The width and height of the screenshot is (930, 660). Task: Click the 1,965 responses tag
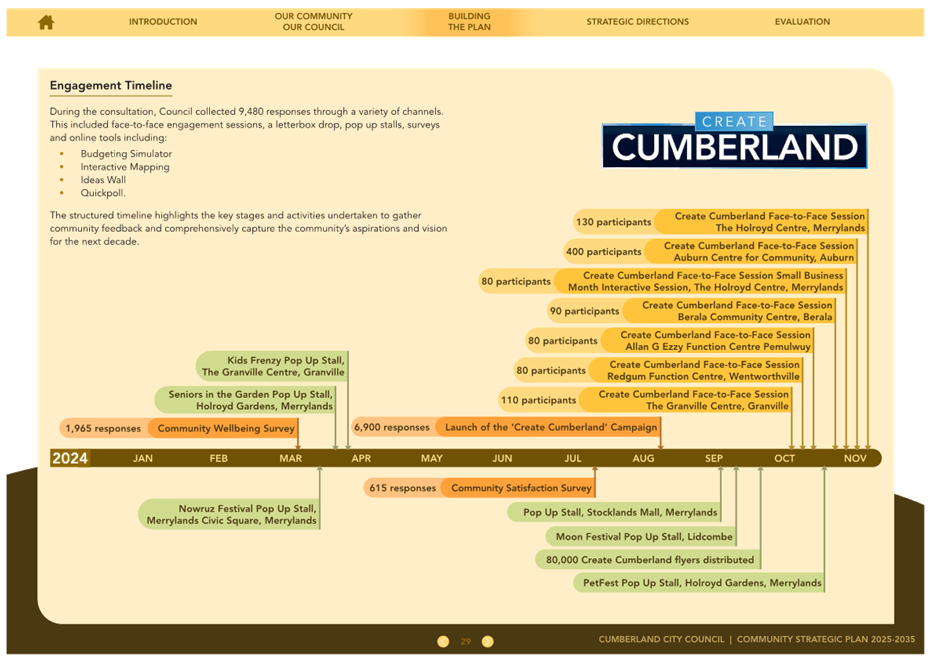click(x=103, y=428)
